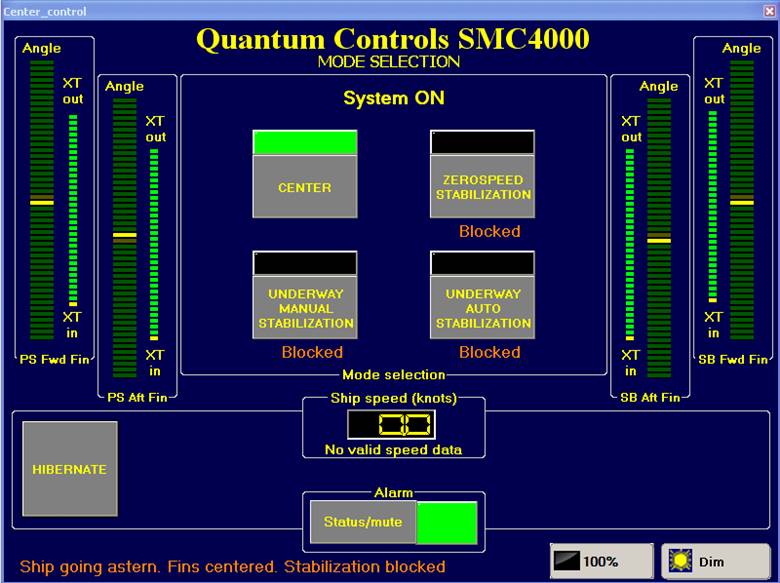780x583 pixels.
Task: Click the black Zerospeed Stabilization indicator
Action: [483, 143]
